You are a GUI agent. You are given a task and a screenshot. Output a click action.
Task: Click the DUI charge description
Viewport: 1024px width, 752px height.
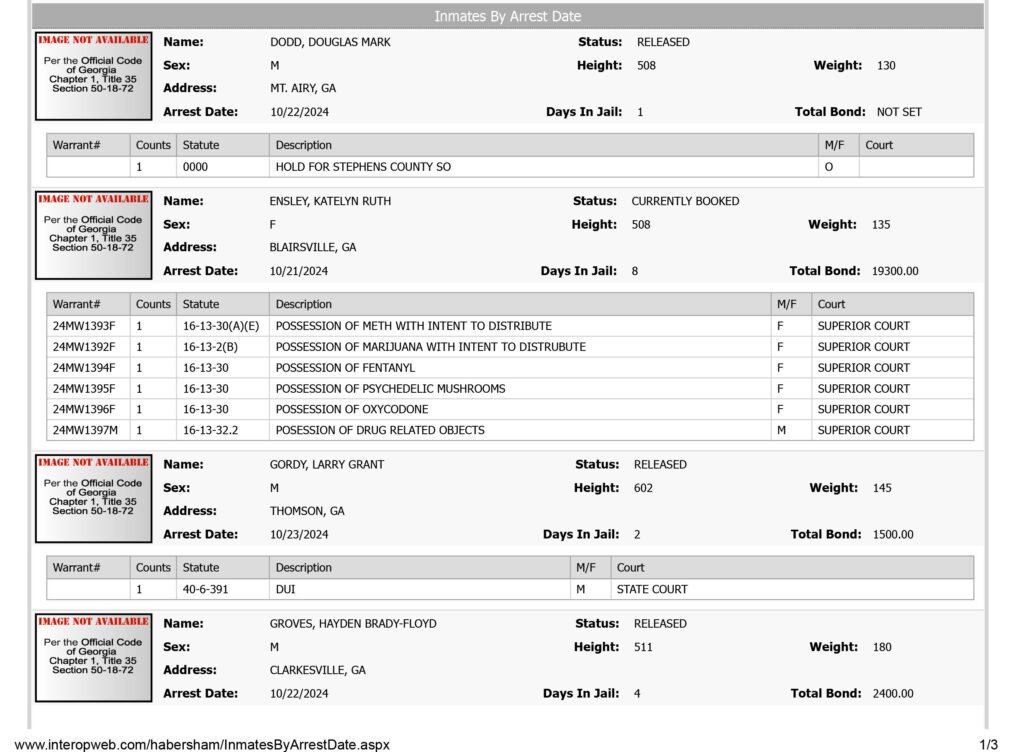pos(285,589)
